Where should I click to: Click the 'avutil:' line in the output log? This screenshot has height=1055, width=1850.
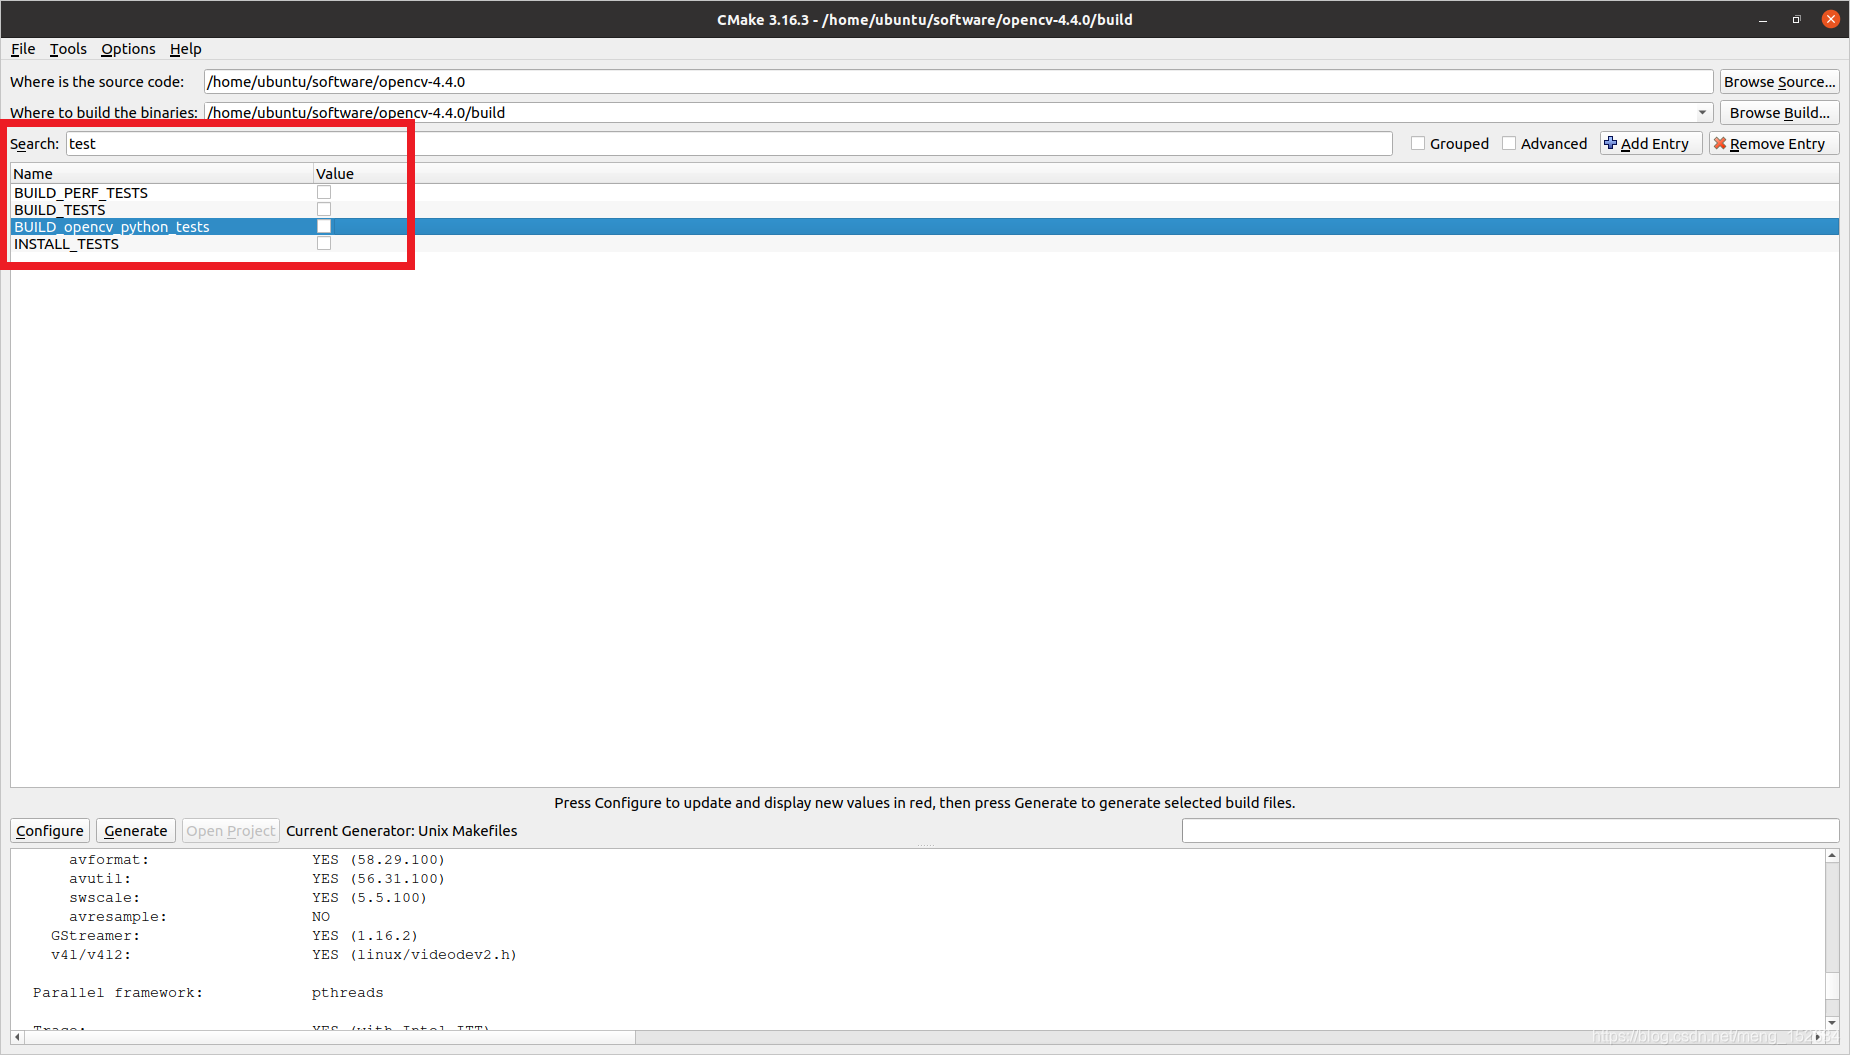100,879
